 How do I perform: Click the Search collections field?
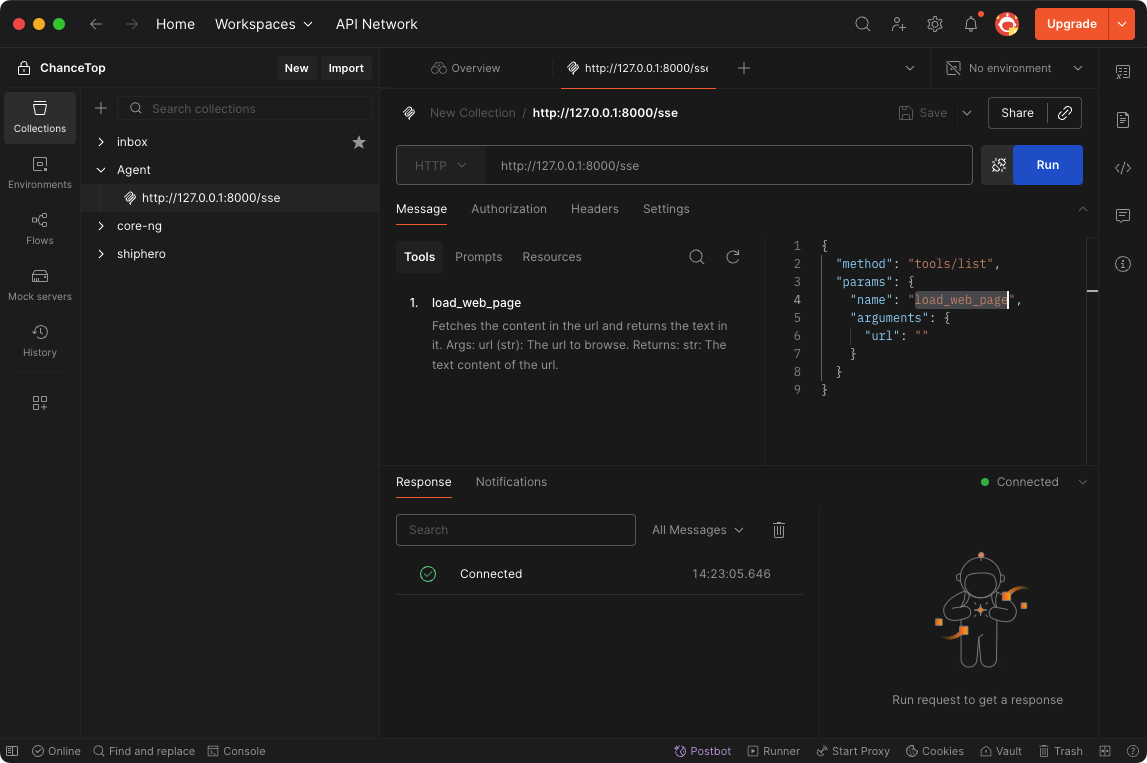[256, 108]
